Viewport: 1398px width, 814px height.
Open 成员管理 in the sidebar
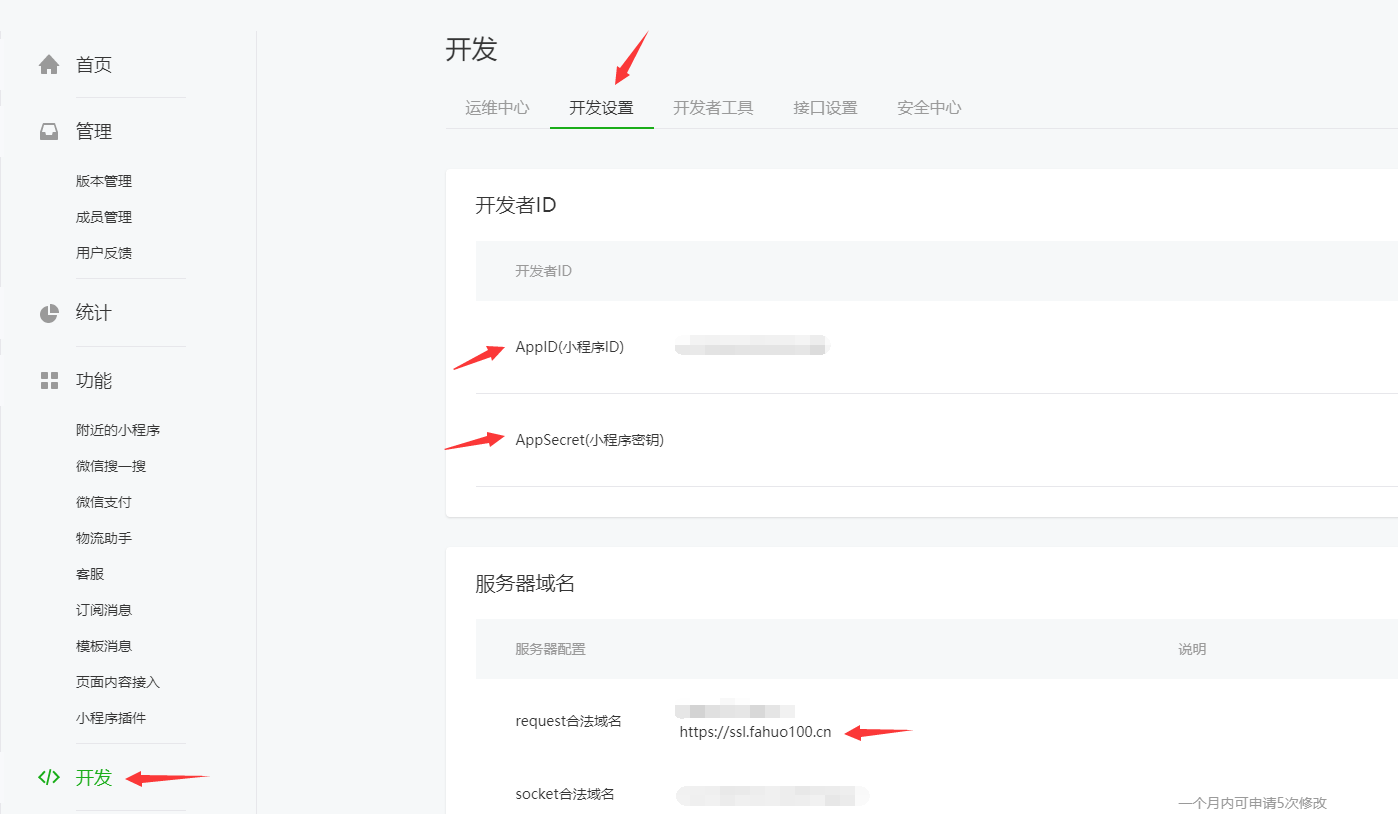coord(104,217)
